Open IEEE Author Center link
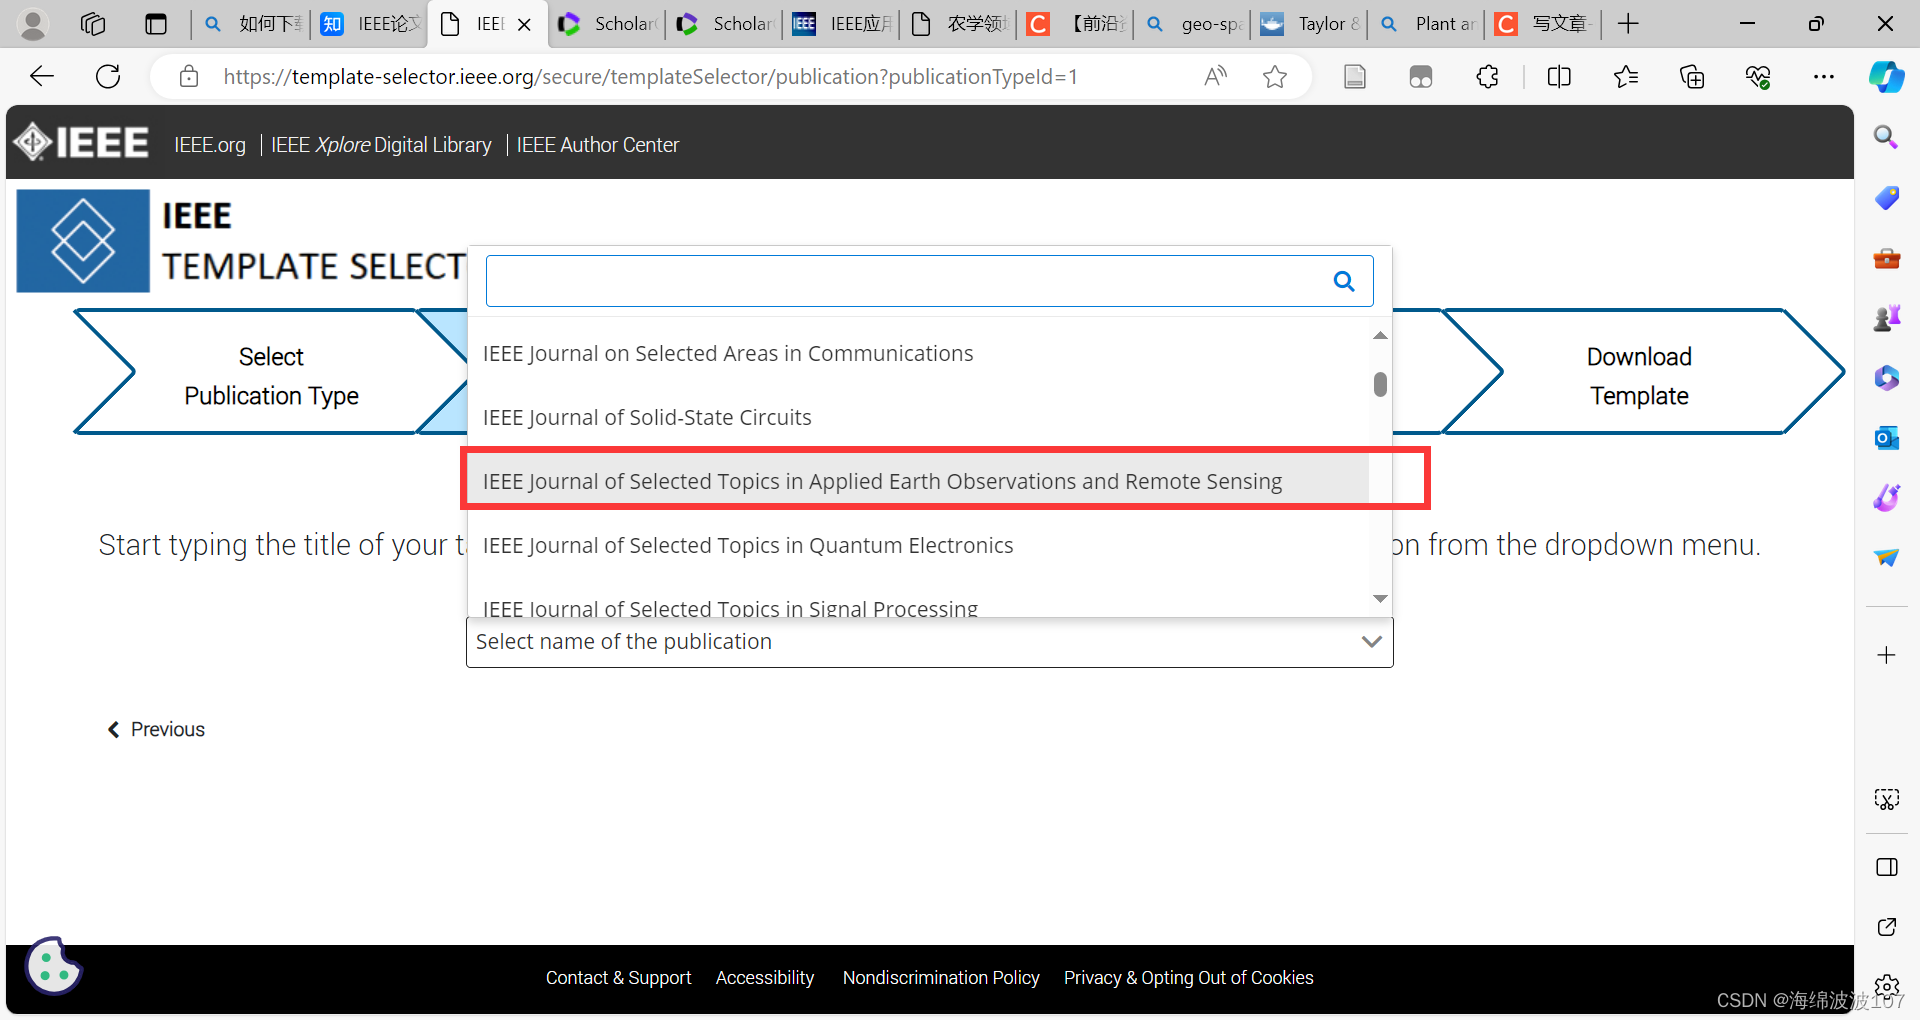Screen dimensions: 1920x1020 (598, 145)
